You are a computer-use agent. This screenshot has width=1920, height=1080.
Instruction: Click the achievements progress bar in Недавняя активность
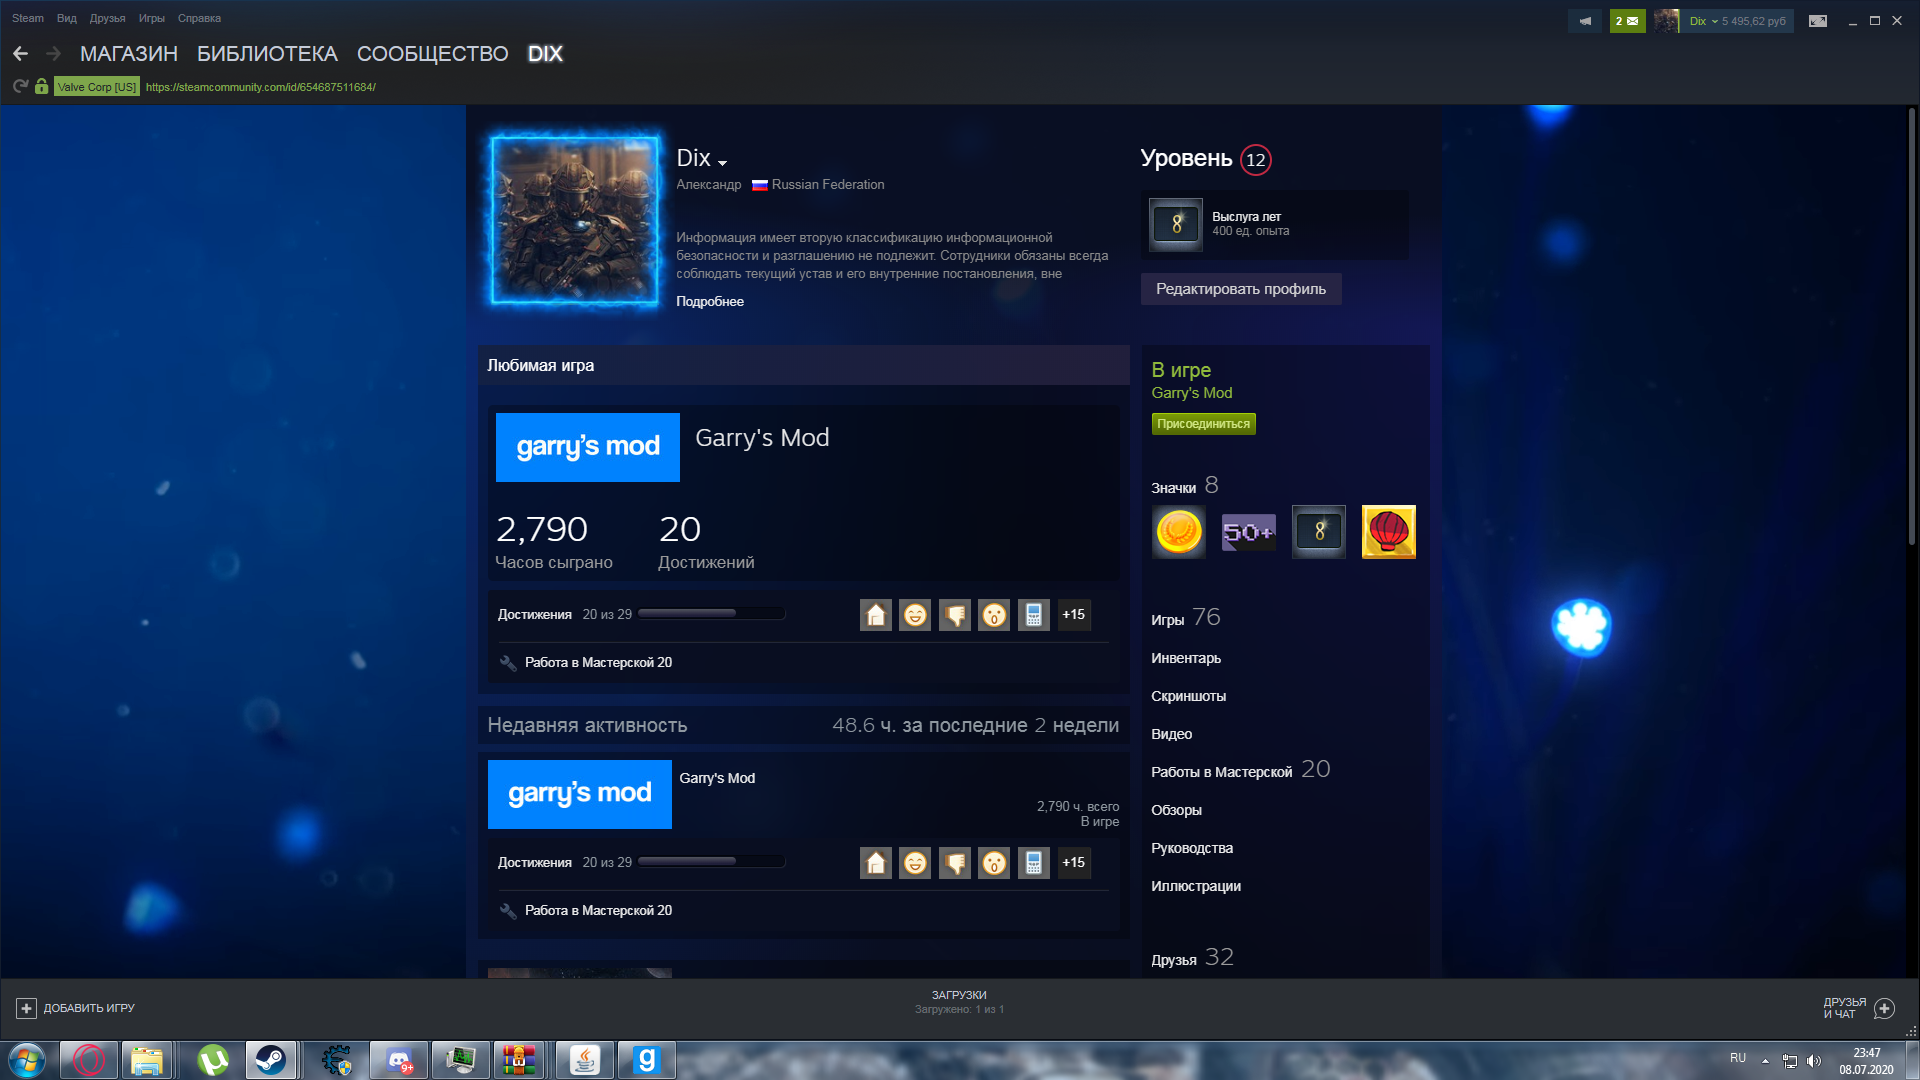click(711, 862)
